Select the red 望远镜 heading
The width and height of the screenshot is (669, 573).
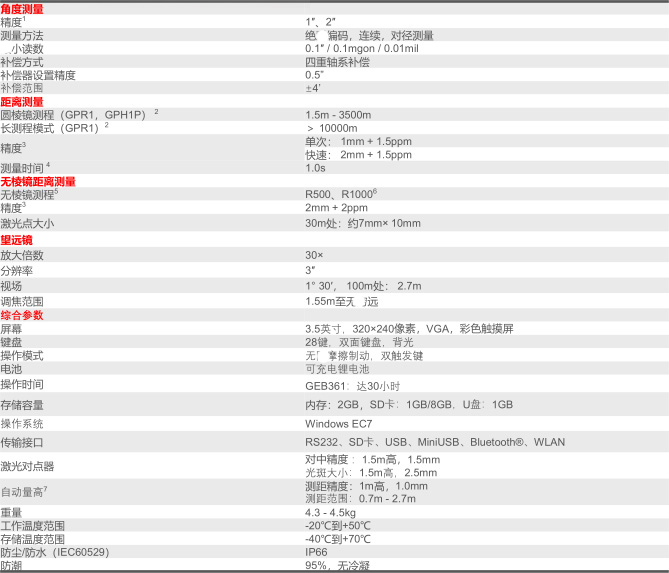(x=17, y=240)
